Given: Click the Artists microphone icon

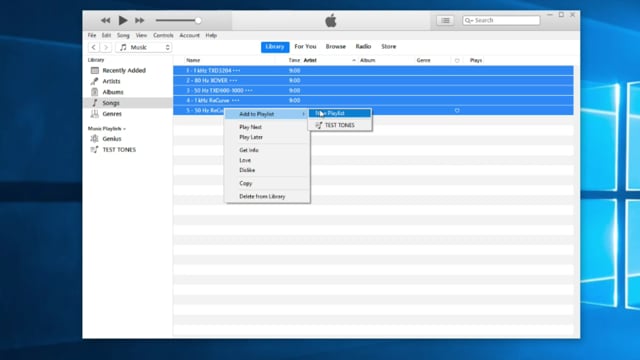Looking at the screenshot, I should click(95, 81).
